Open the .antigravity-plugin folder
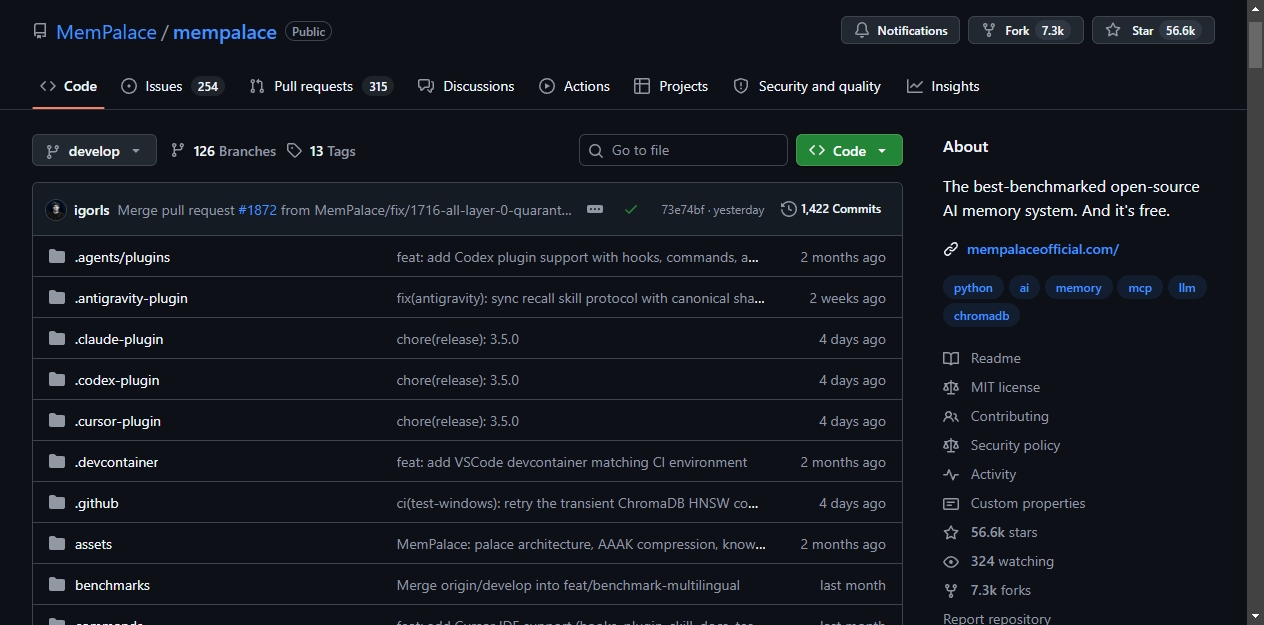1264x625 pixels. [x=131, y=298]
